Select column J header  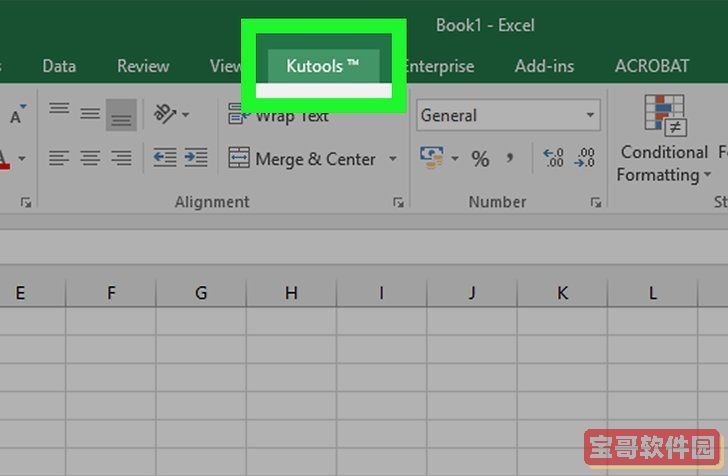[x=472, y=293]
